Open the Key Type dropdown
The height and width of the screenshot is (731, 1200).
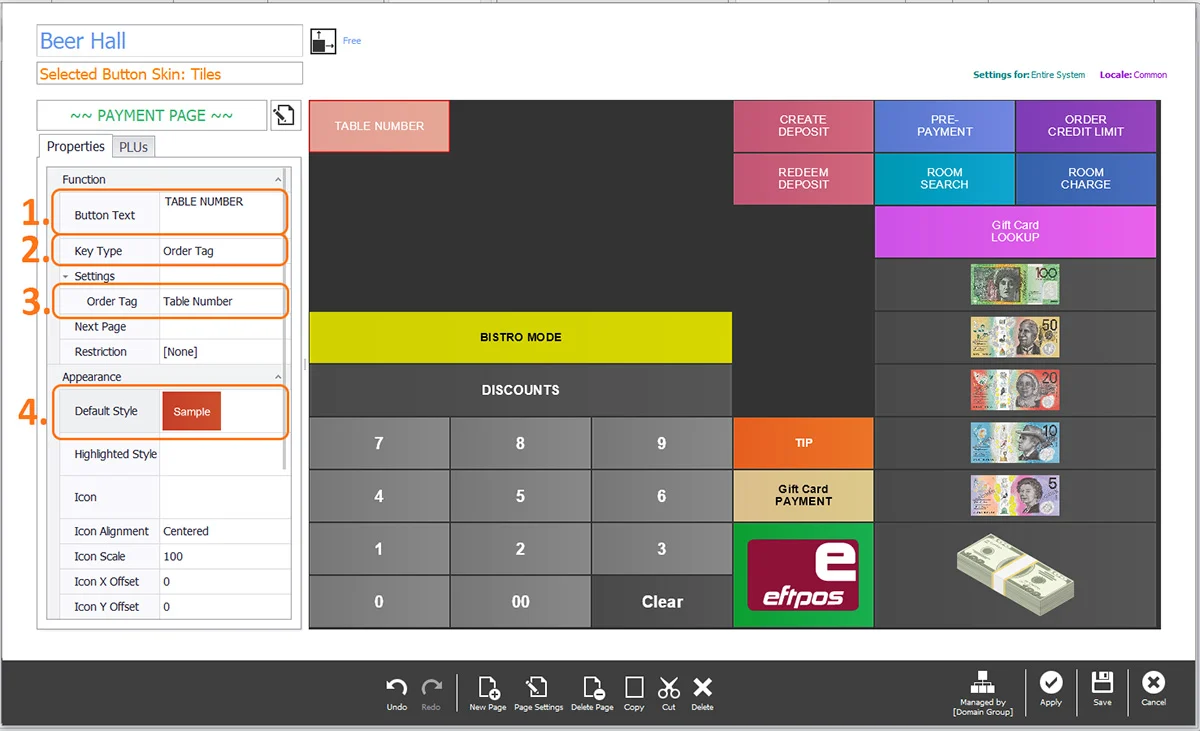pyautogui.click(x=224, y=251)
